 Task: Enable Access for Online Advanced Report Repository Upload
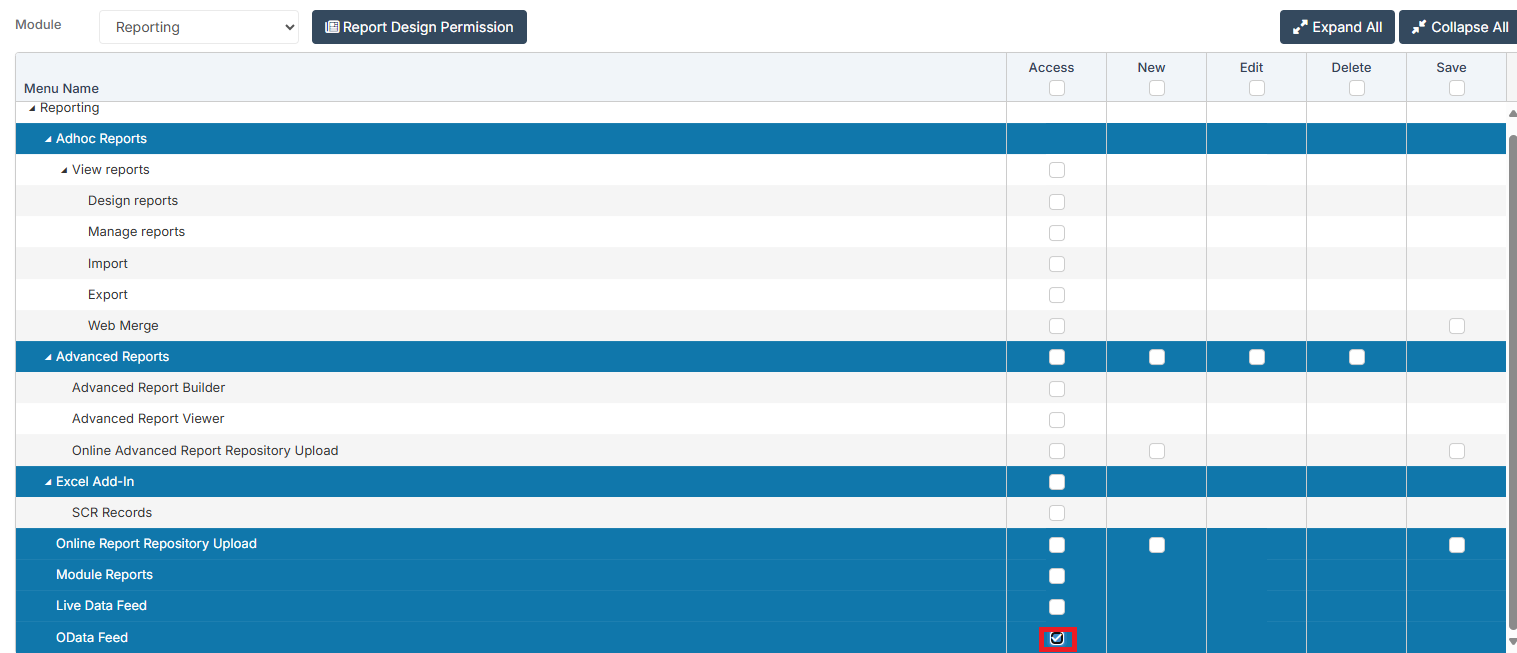(x=1057, y=451)
